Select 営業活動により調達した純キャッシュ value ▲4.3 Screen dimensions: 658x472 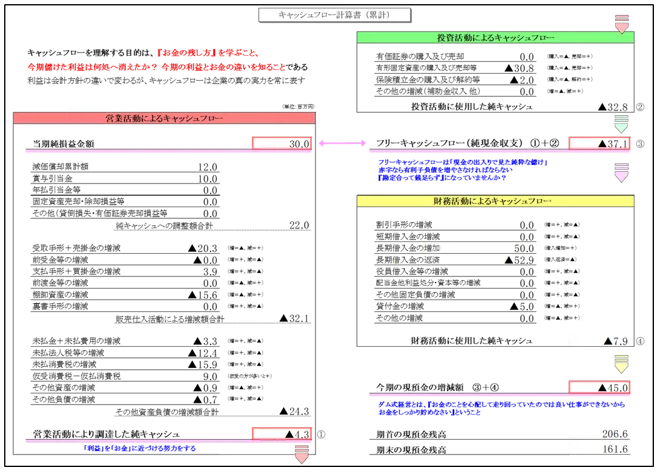[283, 435]
